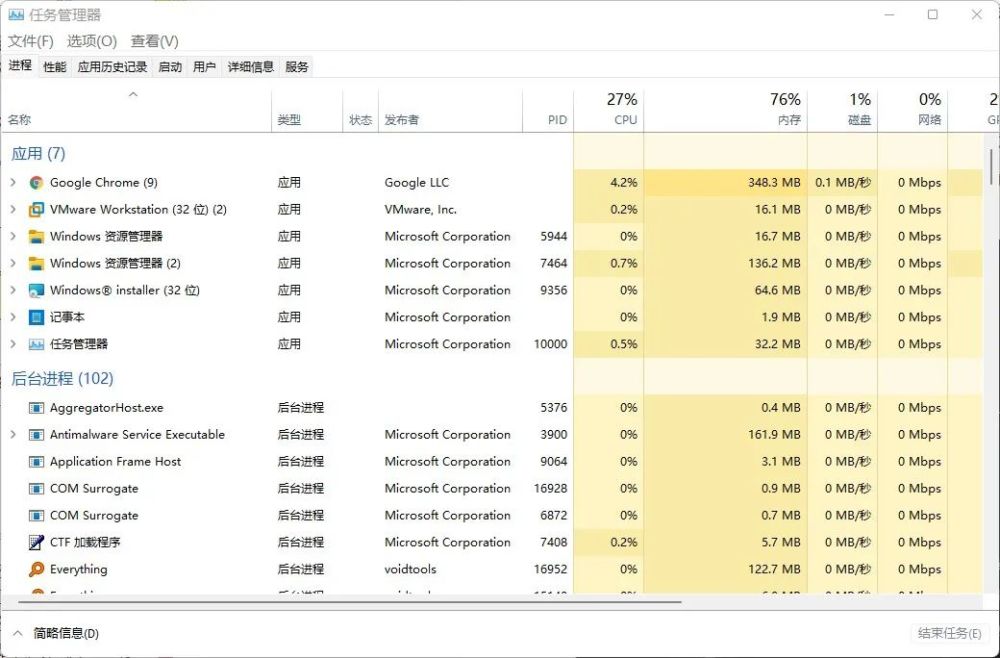Click the Windows installer process icon
This screenshot has width=1000, height=658.
click(36, 291)
